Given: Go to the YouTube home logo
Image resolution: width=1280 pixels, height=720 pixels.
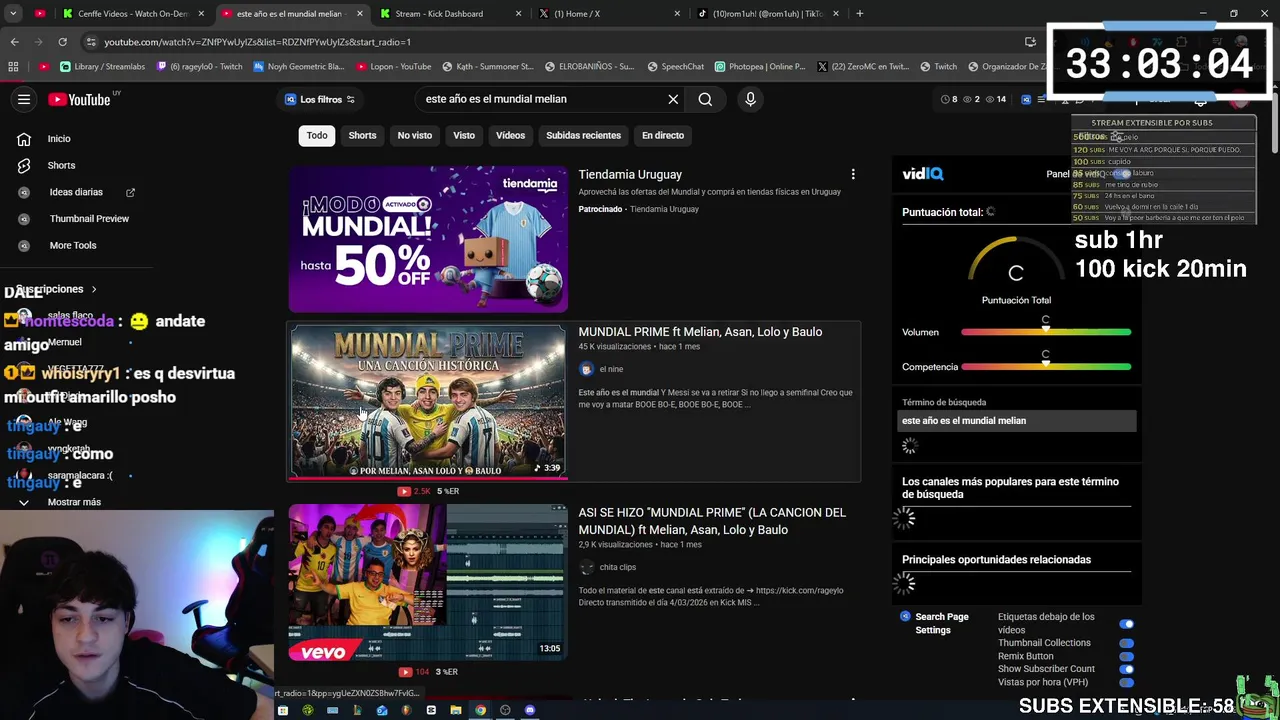Looking at the screenshot, I should point(78,99).
